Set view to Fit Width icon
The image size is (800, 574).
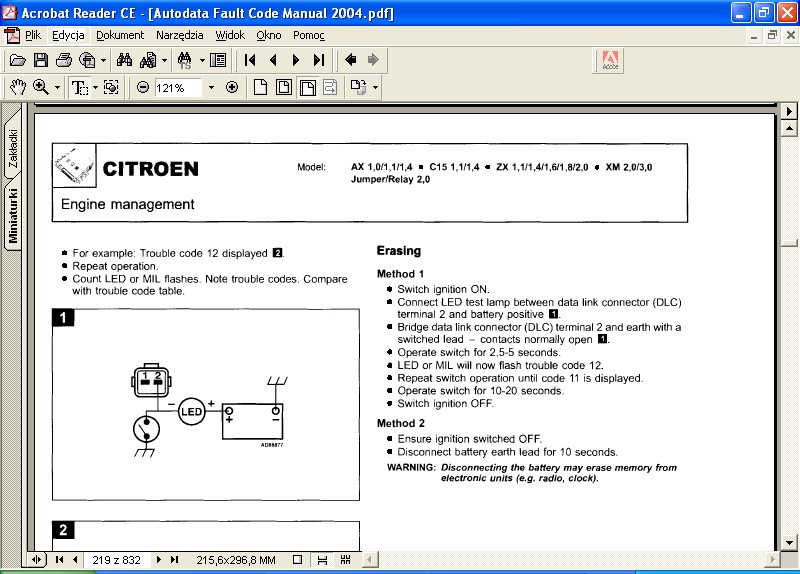(308, 87)
